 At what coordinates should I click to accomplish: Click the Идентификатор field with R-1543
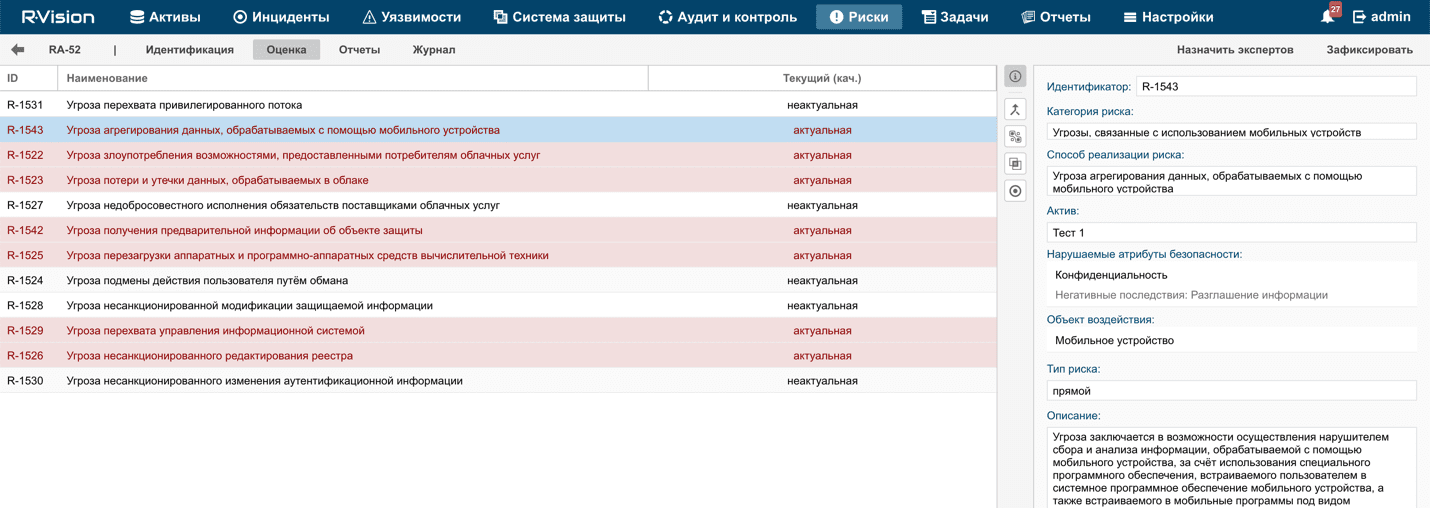coord(1276,87)
